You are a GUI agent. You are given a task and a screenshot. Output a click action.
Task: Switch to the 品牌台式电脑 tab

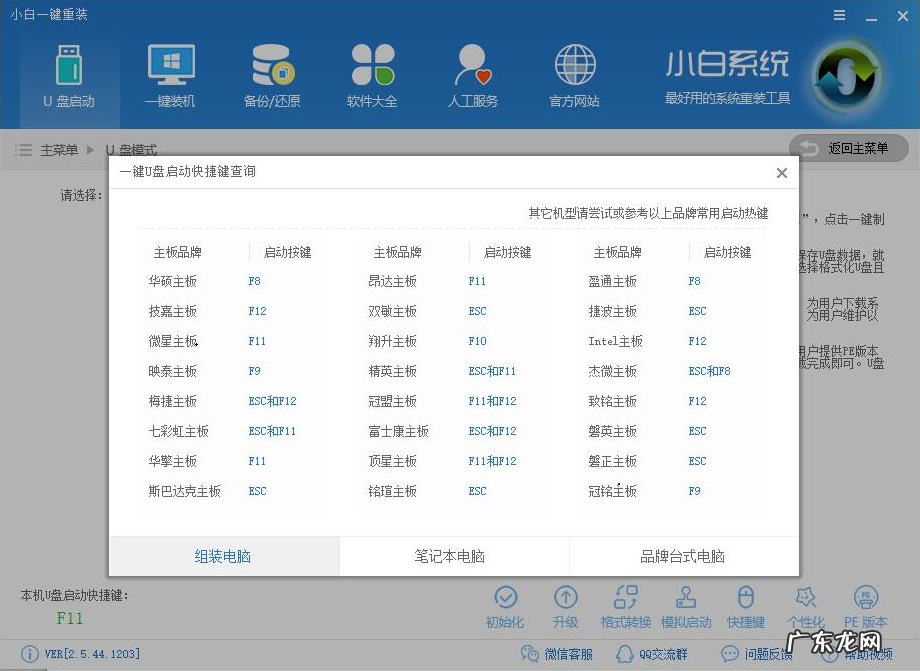[685, 556]
